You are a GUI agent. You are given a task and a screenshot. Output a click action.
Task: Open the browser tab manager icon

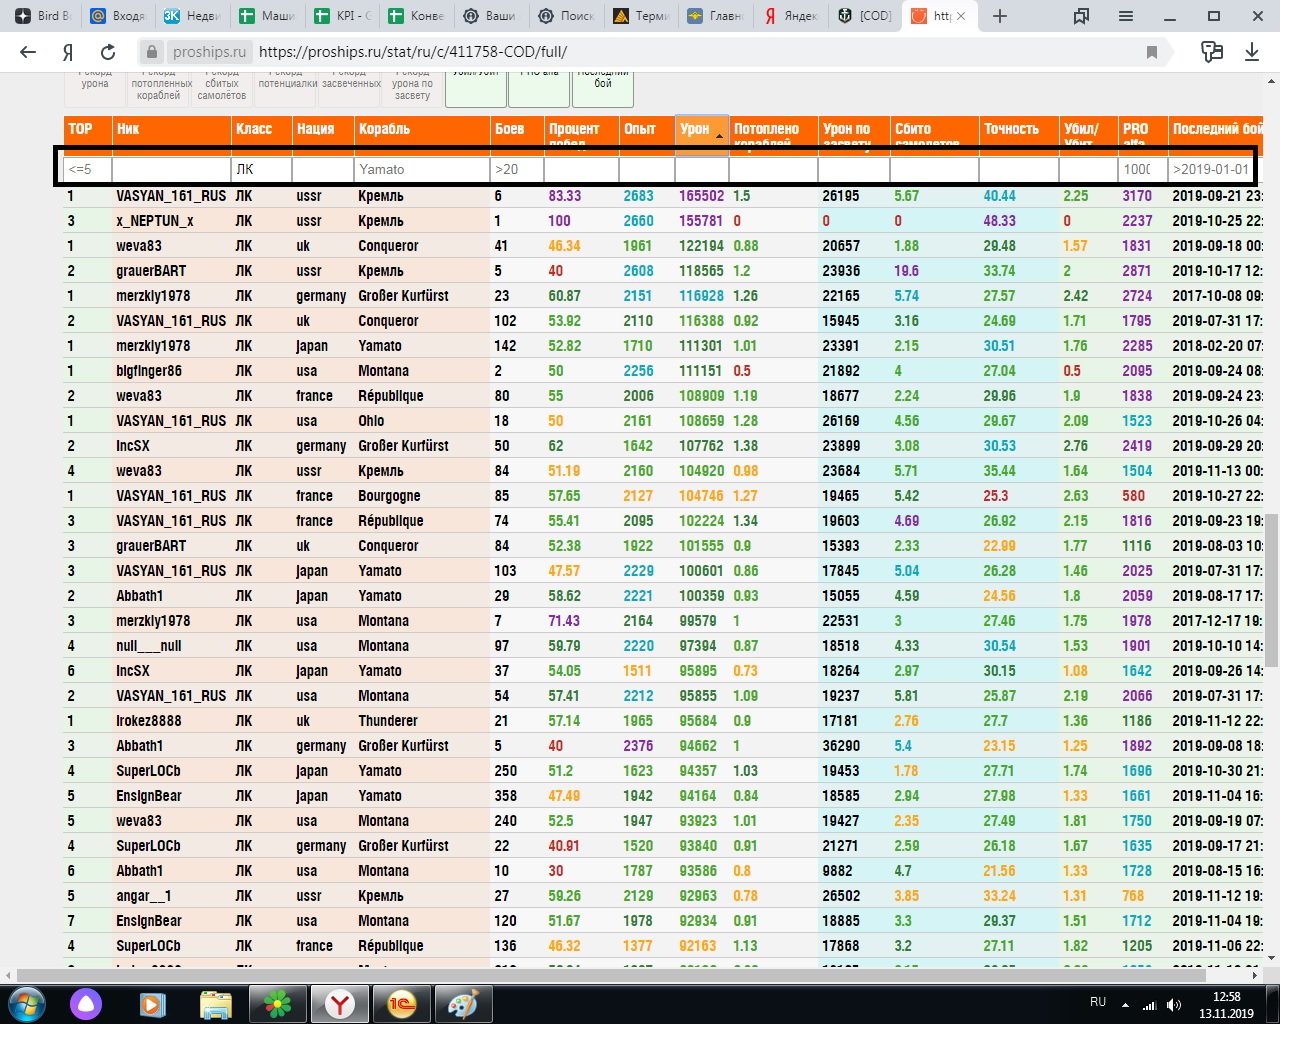1081,16
